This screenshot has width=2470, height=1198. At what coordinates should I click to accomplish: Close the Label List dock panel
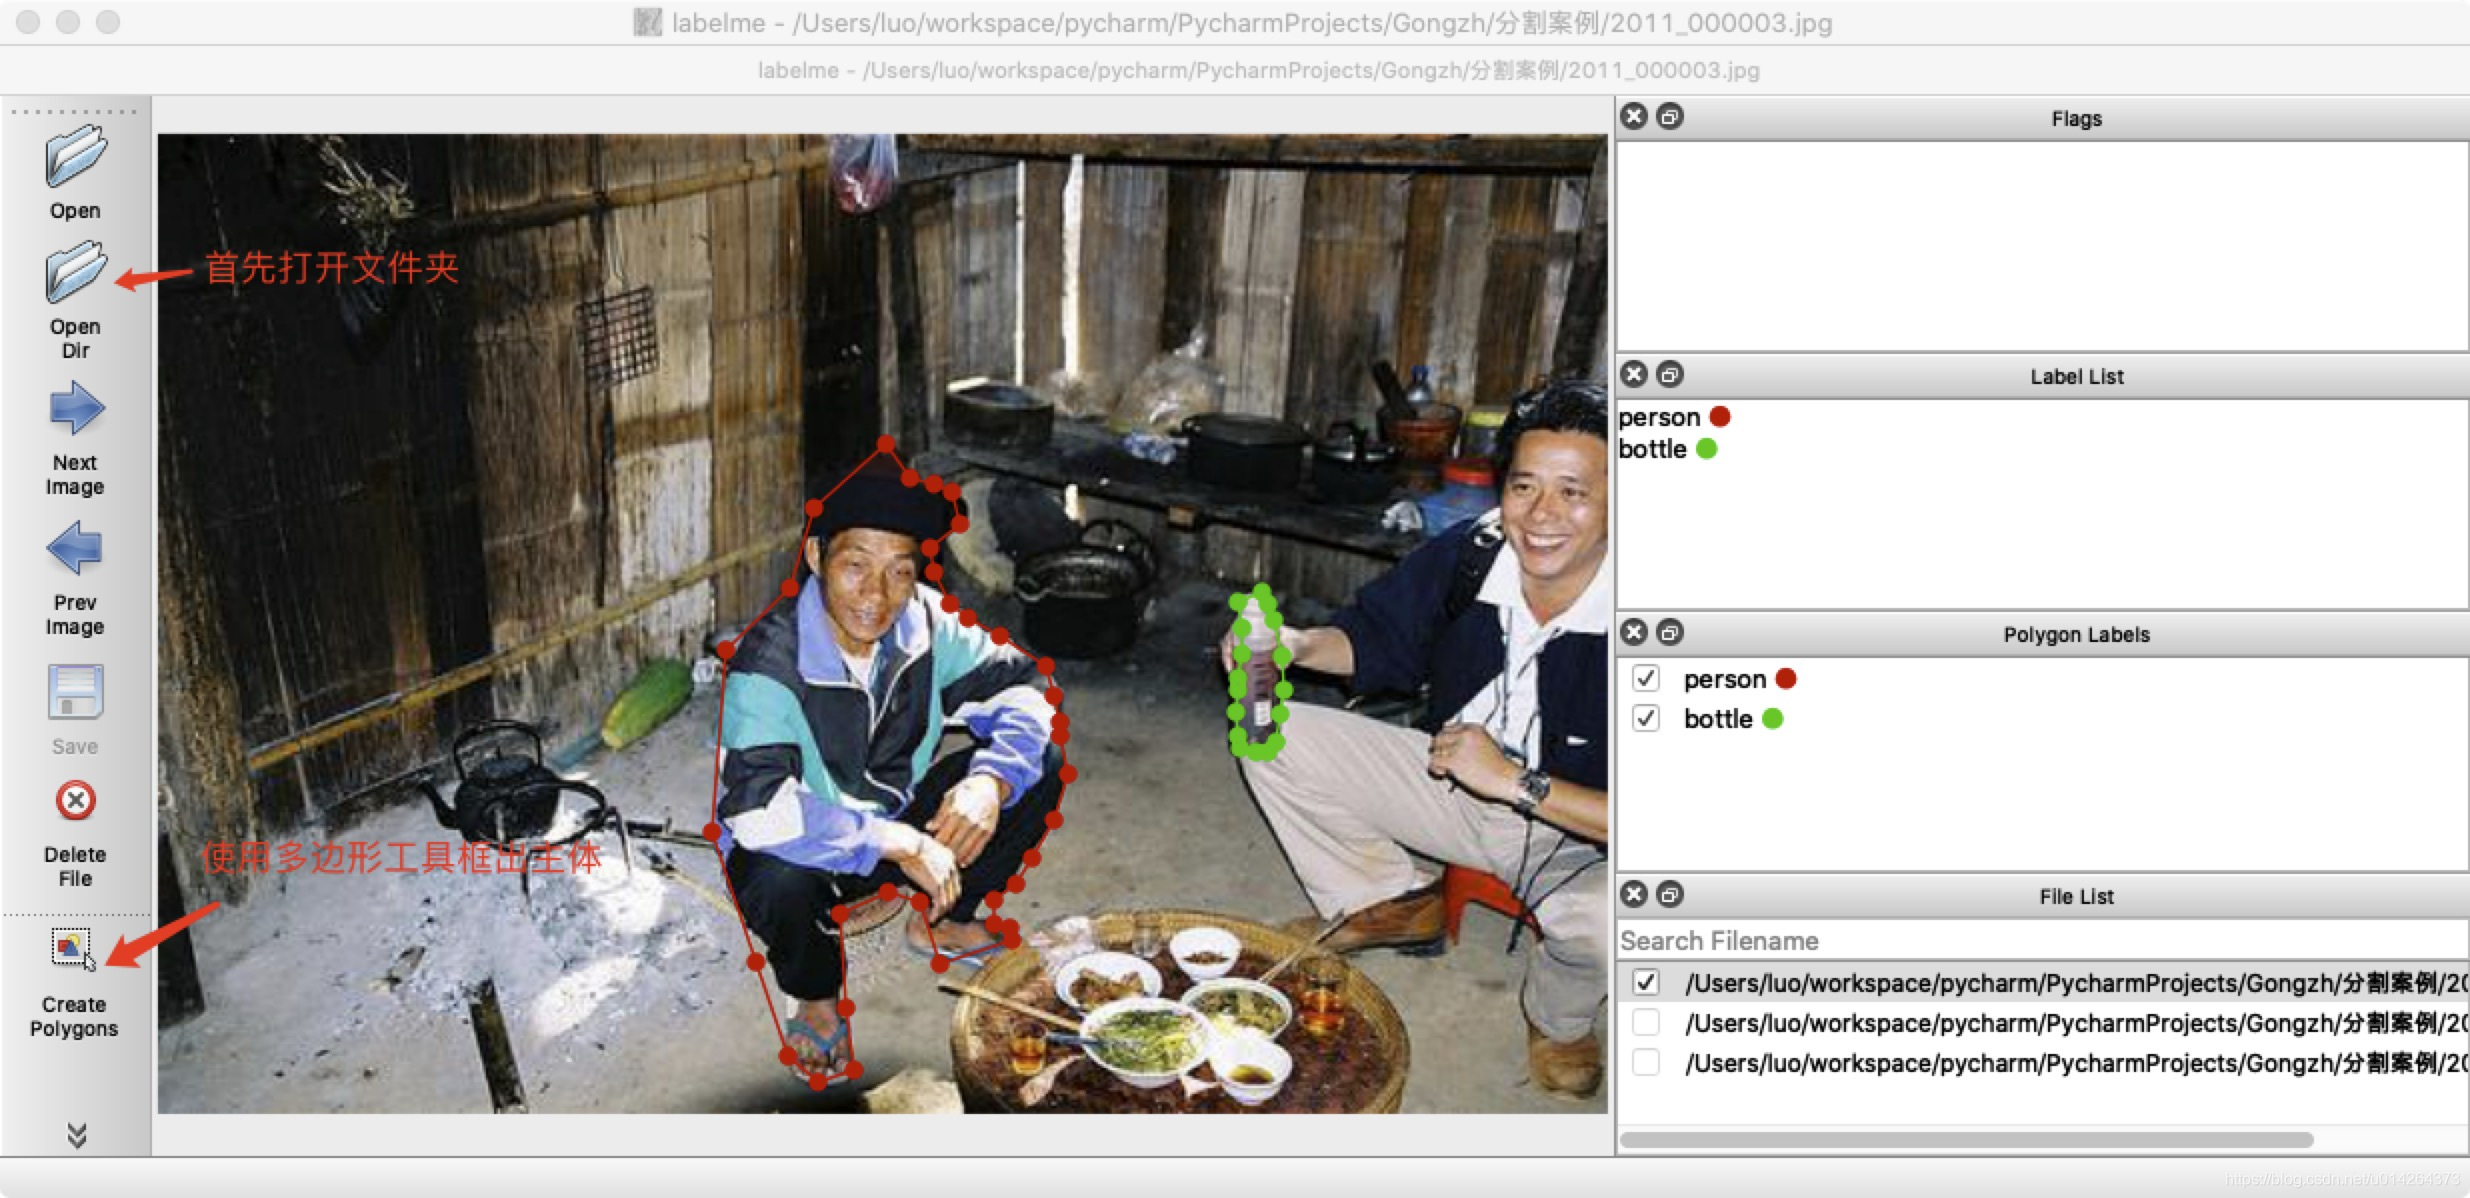(x=1634, y=375)
